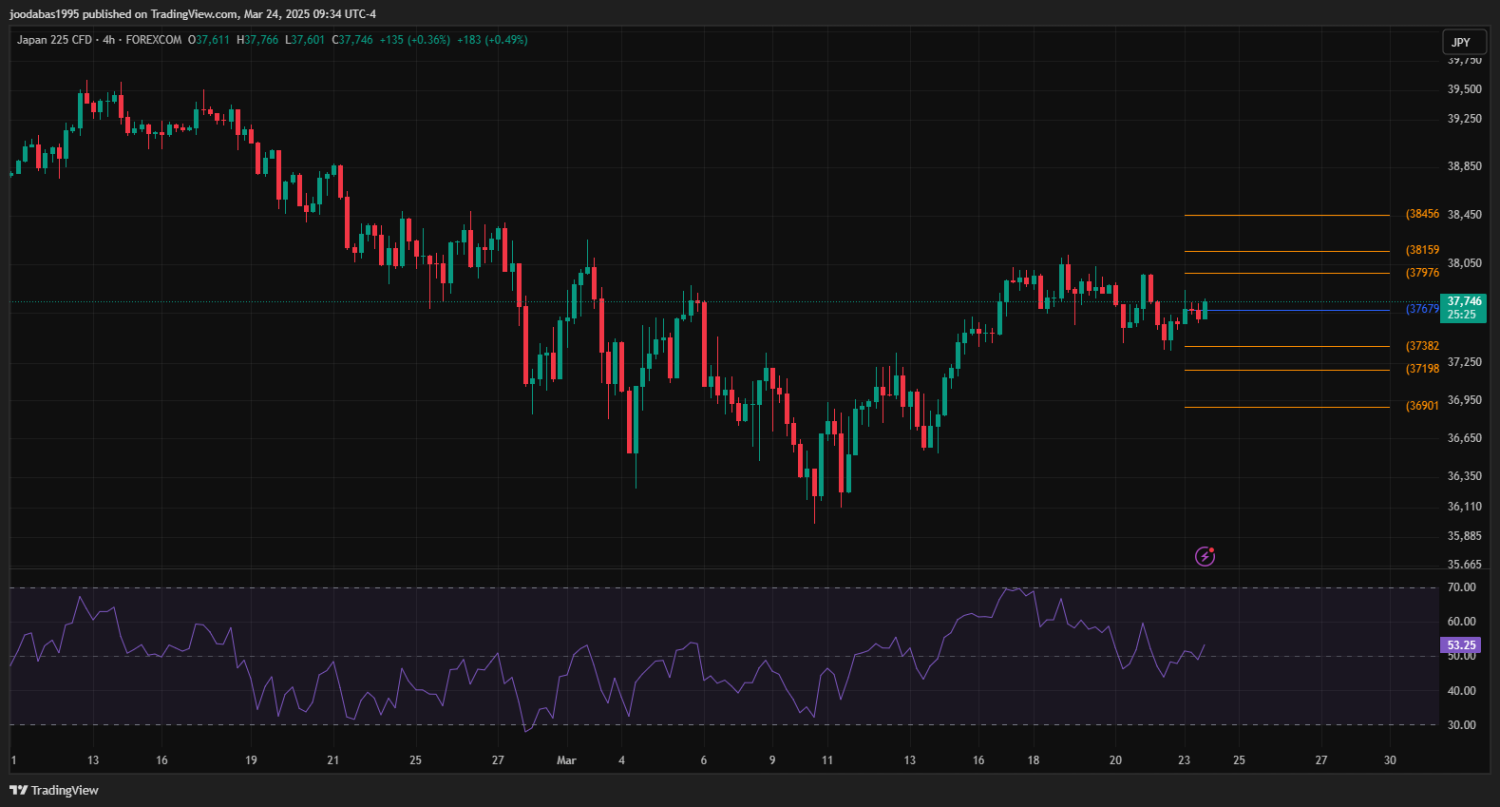
Task: Click date label 30 on time axis
Action: coord(1389,760)
